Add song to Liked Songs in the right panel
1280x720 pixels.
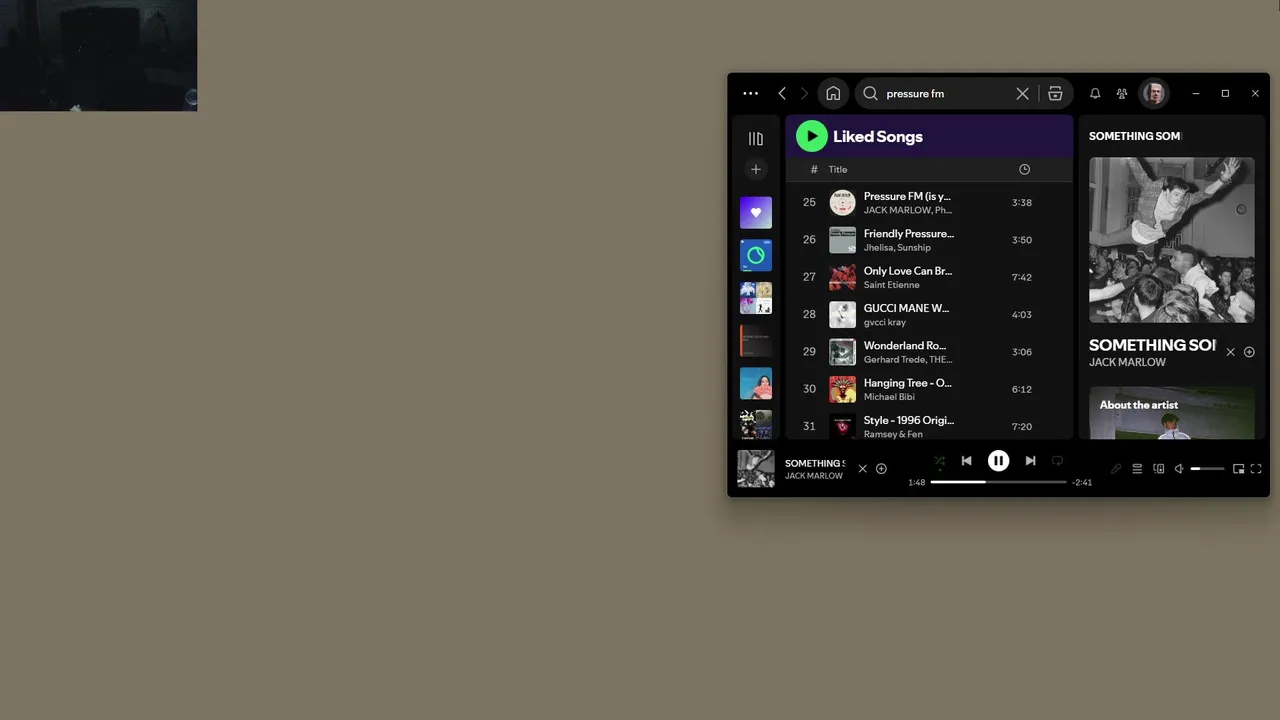[1249, 352]
